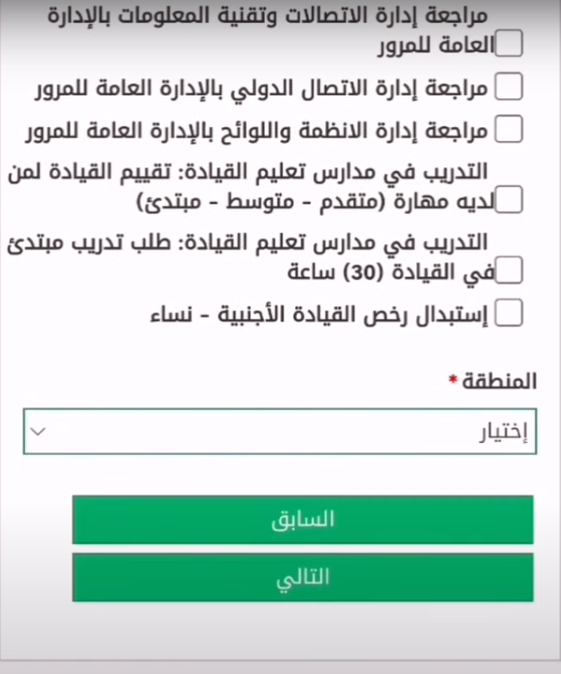Go back with the السابق button
The height and width of the screenshot is (674, 561).
click(303, 520)
